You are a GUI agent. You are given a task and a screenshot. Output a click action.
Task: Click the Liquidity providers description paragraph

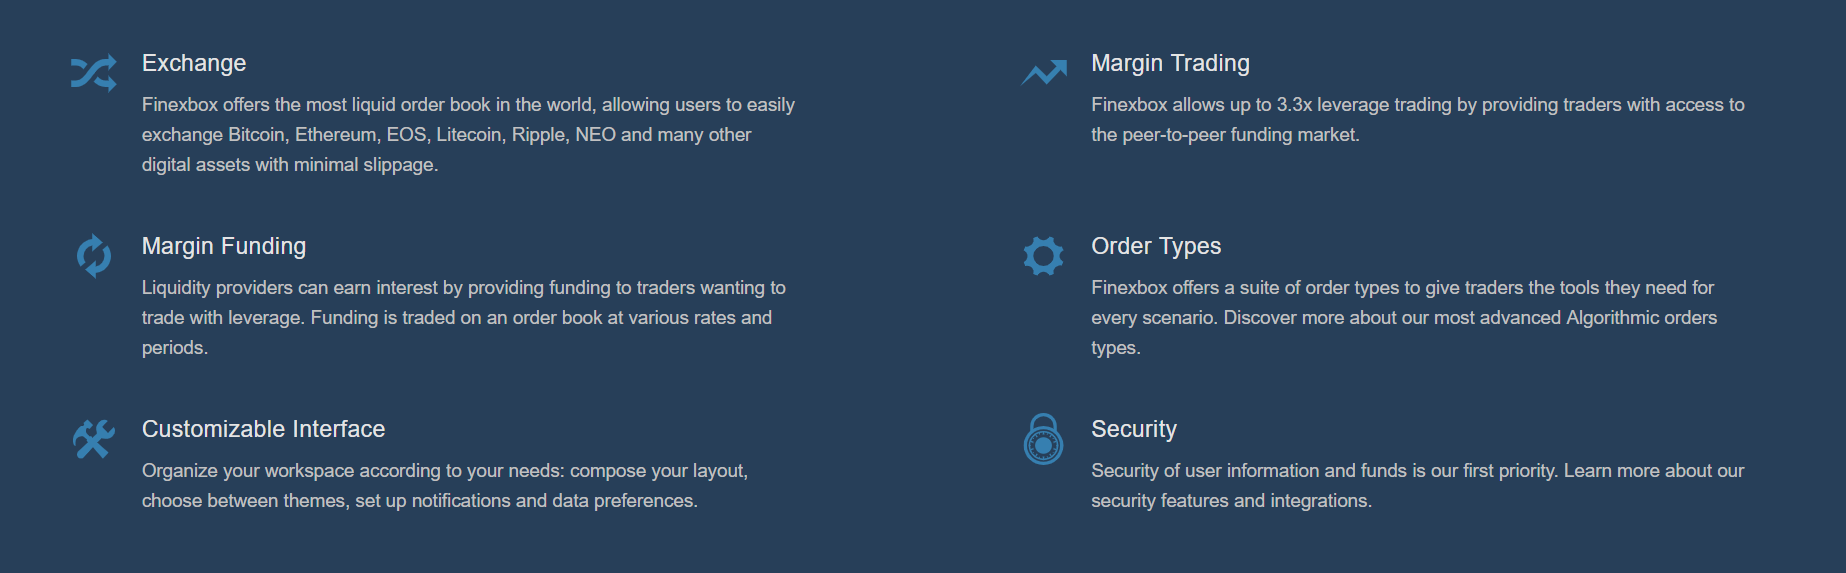tap(464, 317)
